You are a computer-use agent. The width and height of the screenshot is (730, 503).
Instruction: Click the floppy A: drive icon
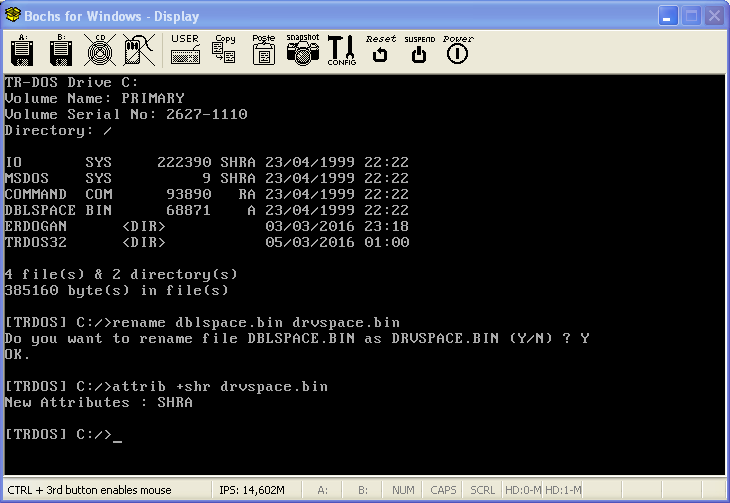pyautogui.click(x=22, y=51)
